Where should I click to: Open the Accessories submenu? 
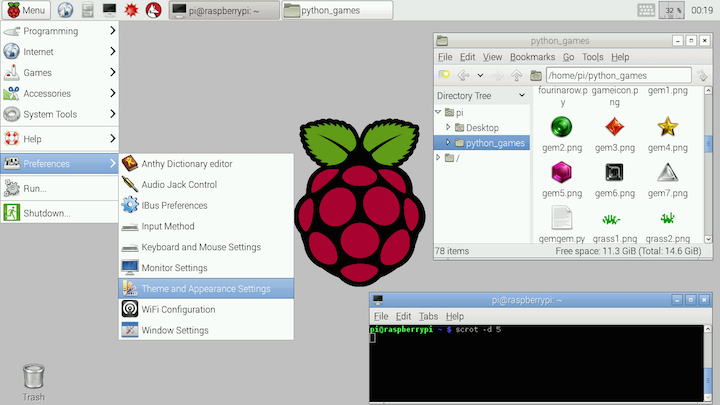[60, 93]
